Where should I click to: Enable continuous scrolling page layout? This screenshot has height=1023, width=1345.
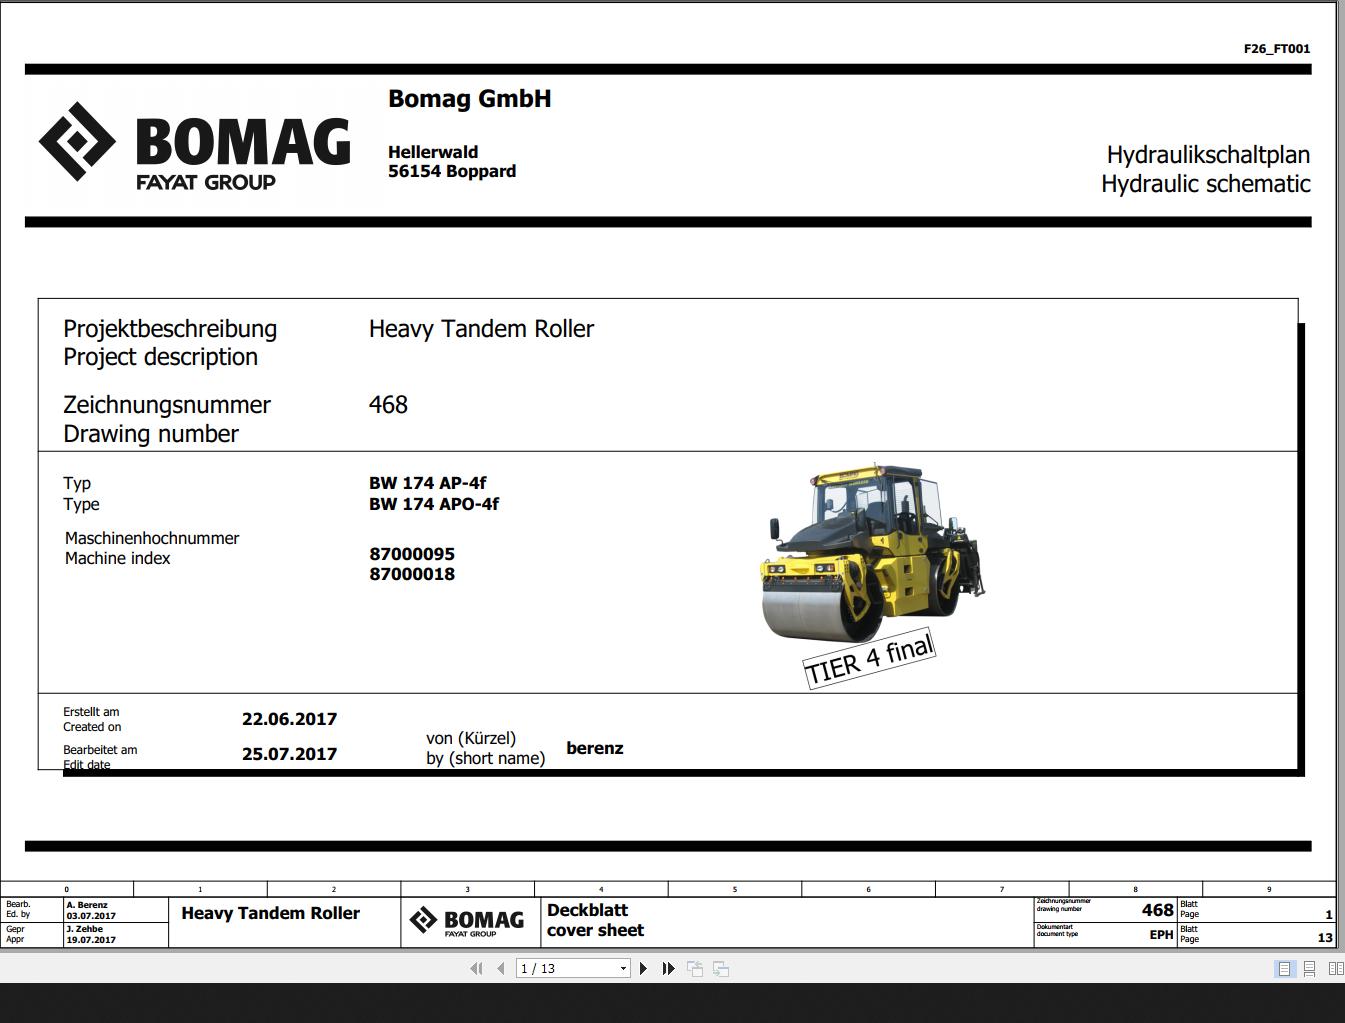pos(1309,968)
